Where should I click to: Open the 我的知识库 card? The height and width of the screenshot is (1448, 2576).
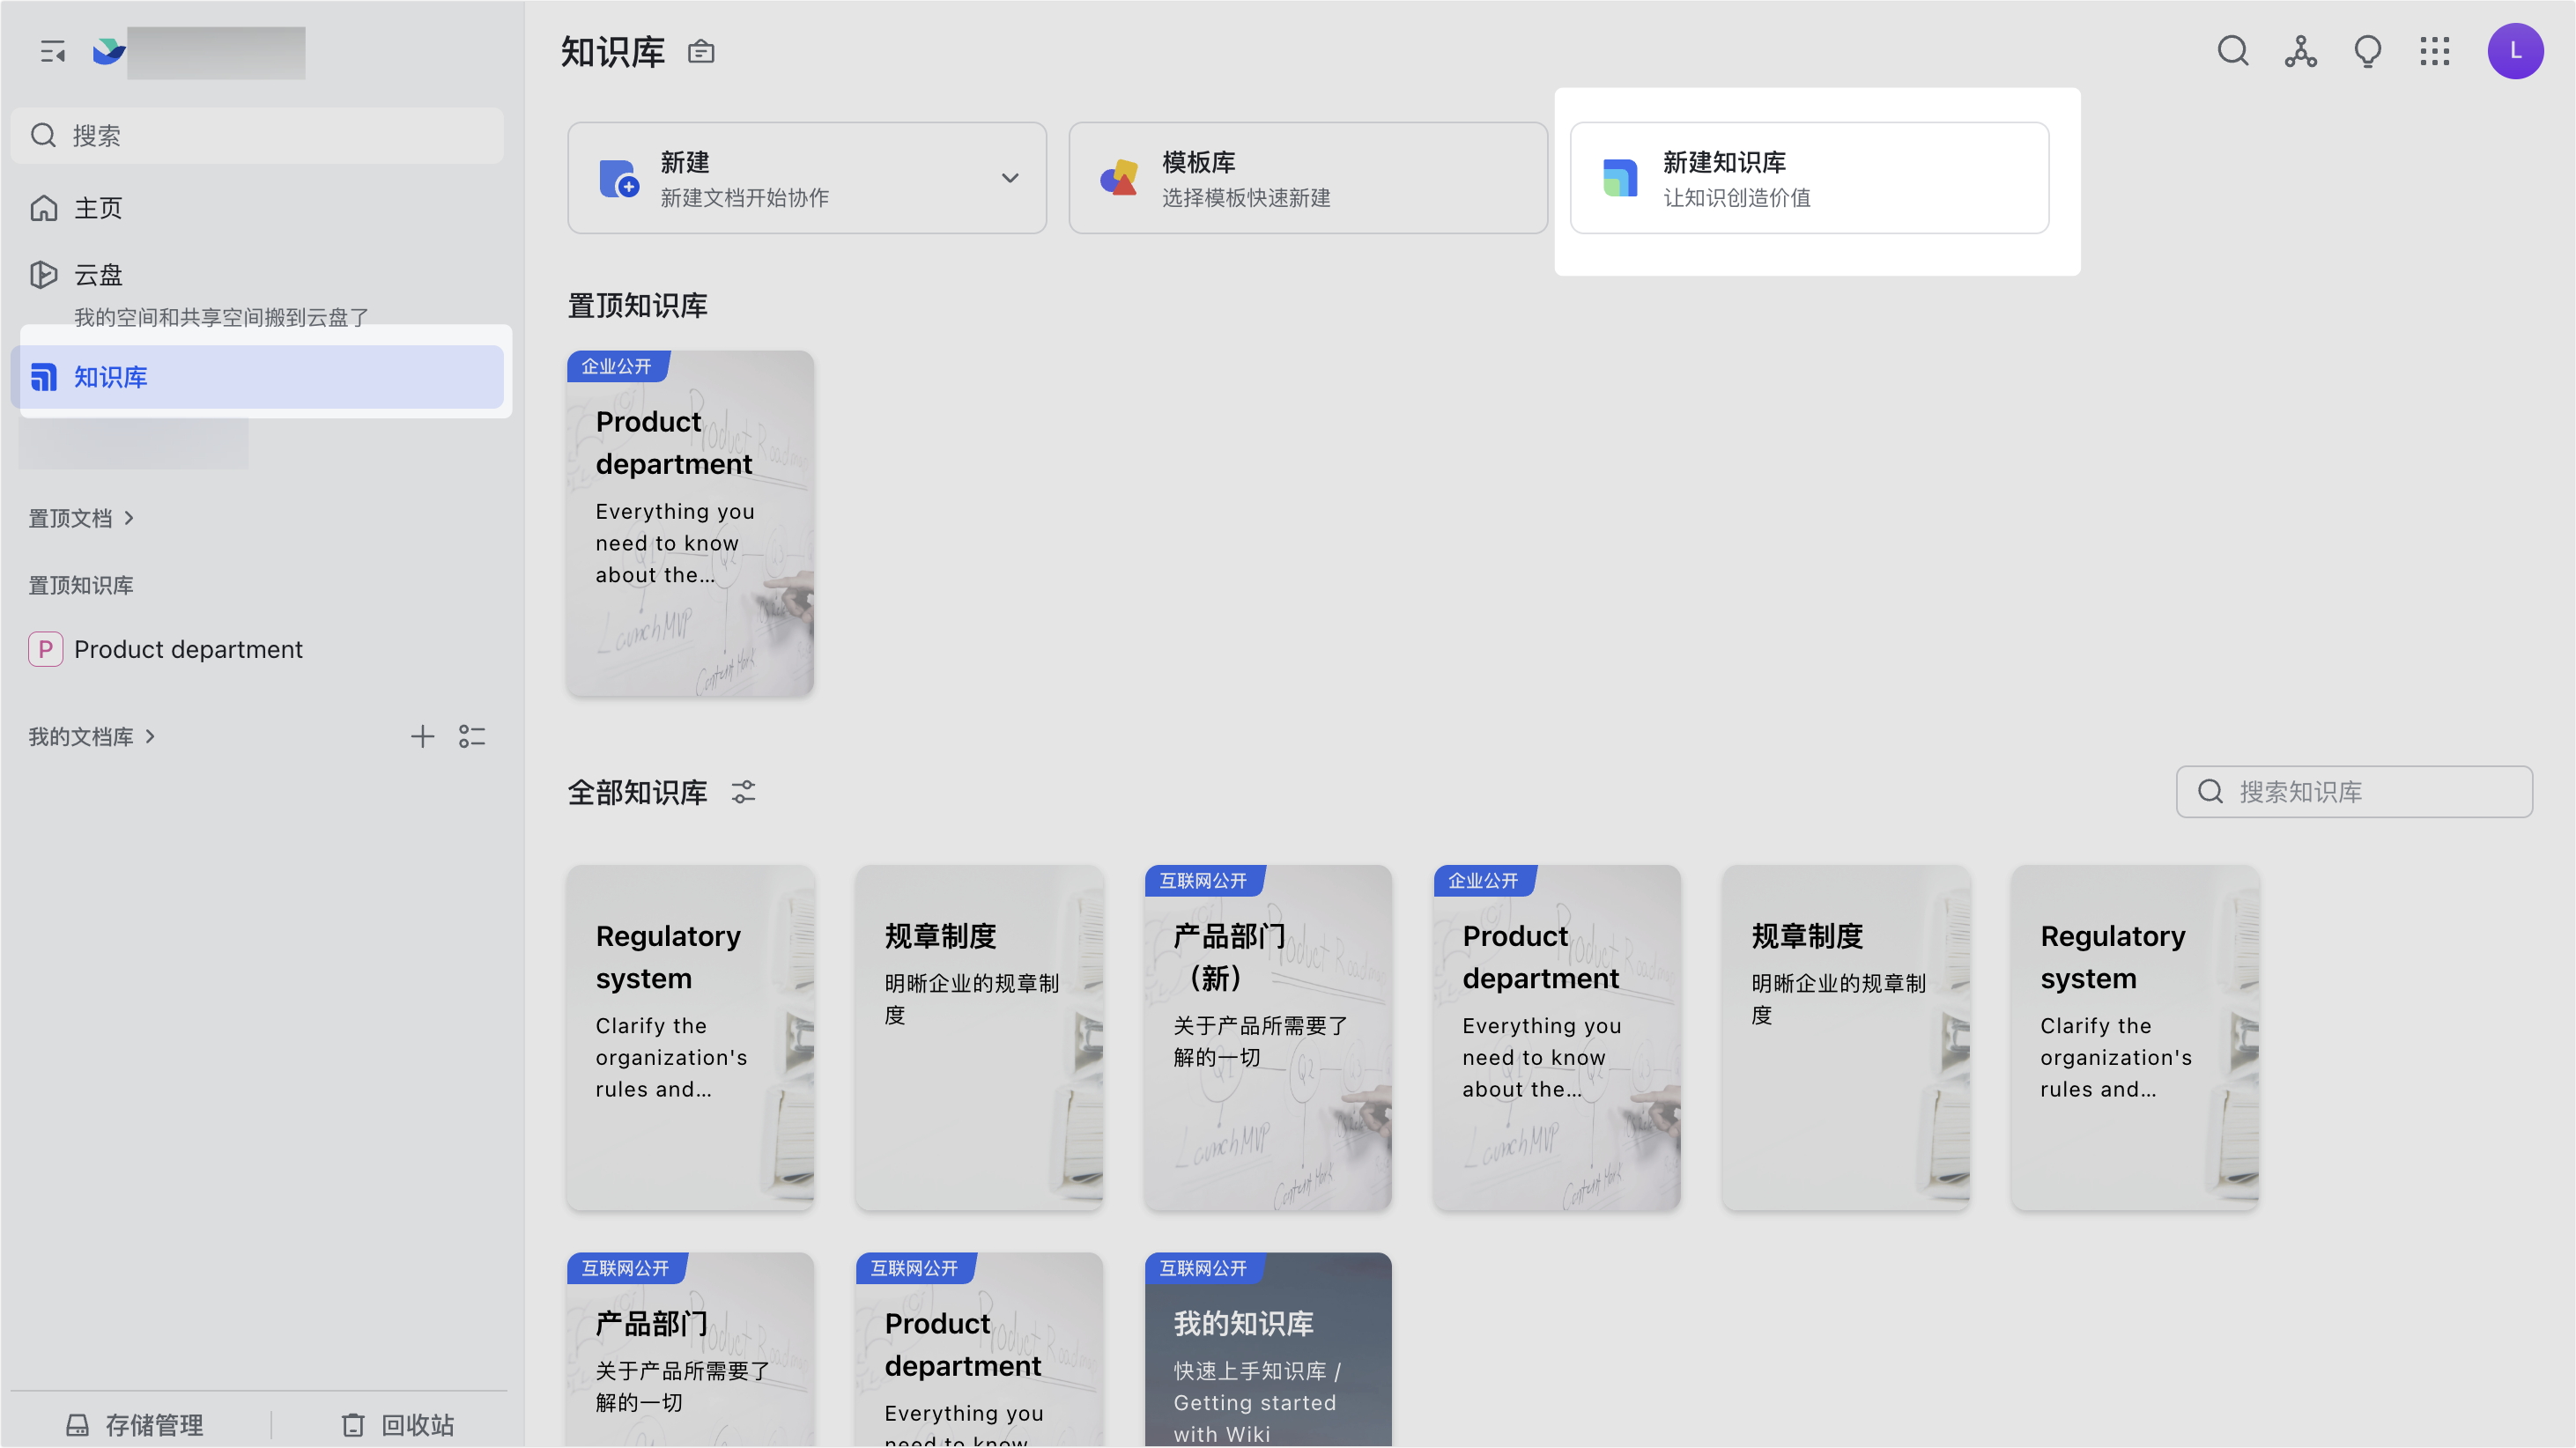(1268, 1350)
